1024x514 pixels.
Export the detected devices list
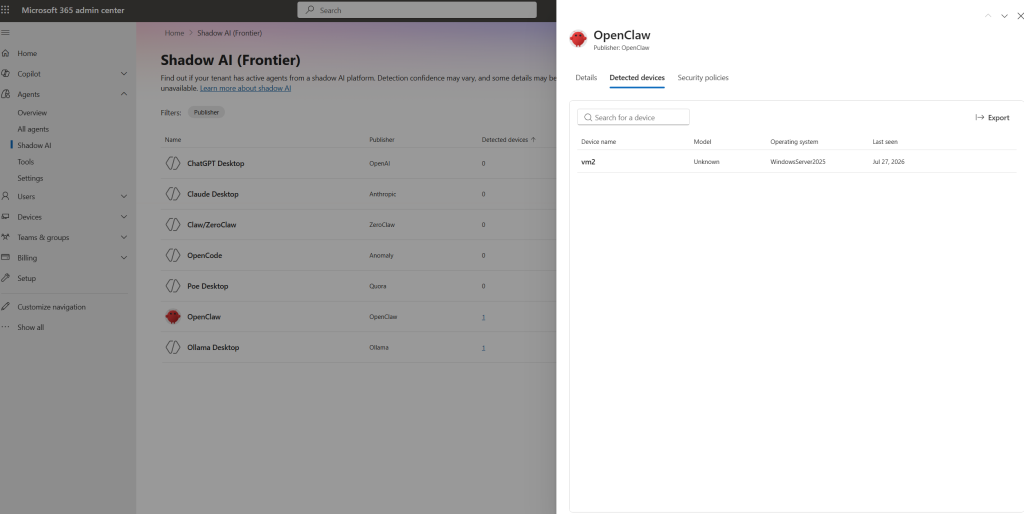point(992,118)
